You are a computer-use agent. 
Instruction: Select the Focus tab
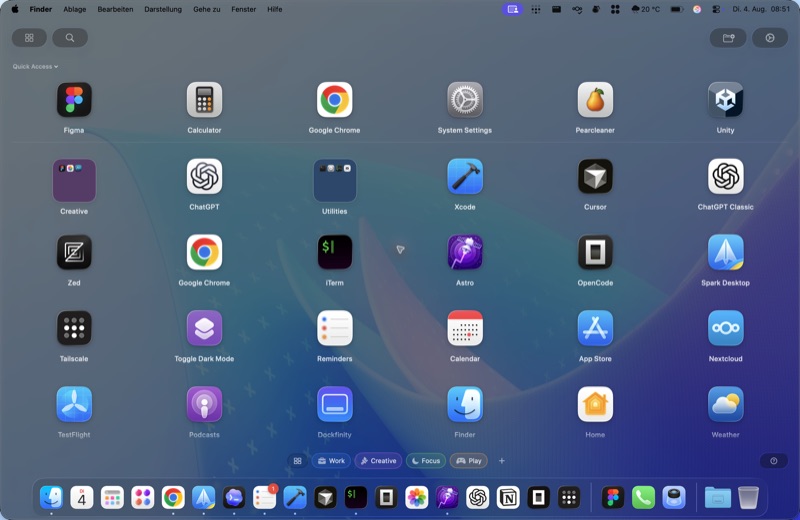click(426, 461)
